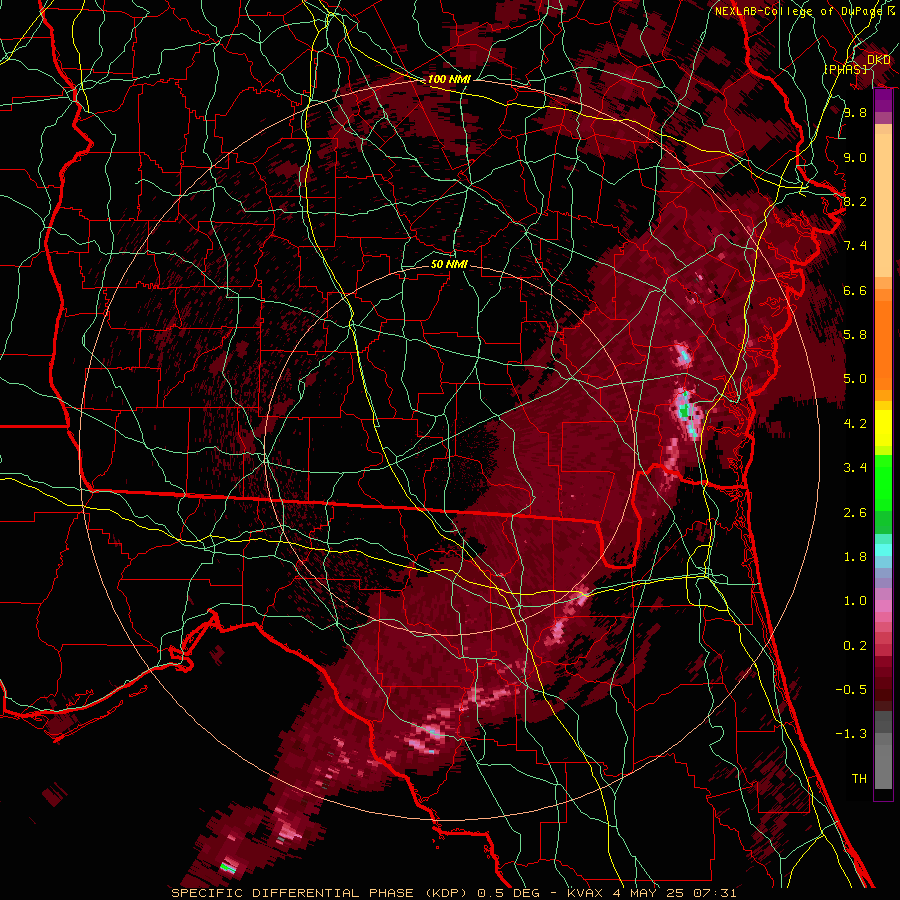Pick the cyan color band beside 1.8
The image size is (900, 900).
[883, 550]
